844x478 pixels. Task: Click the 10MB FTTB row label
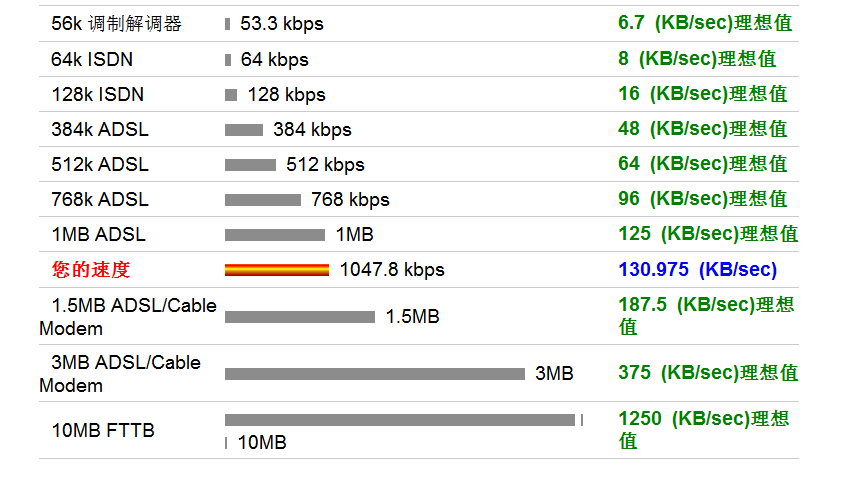pos(103,431)
